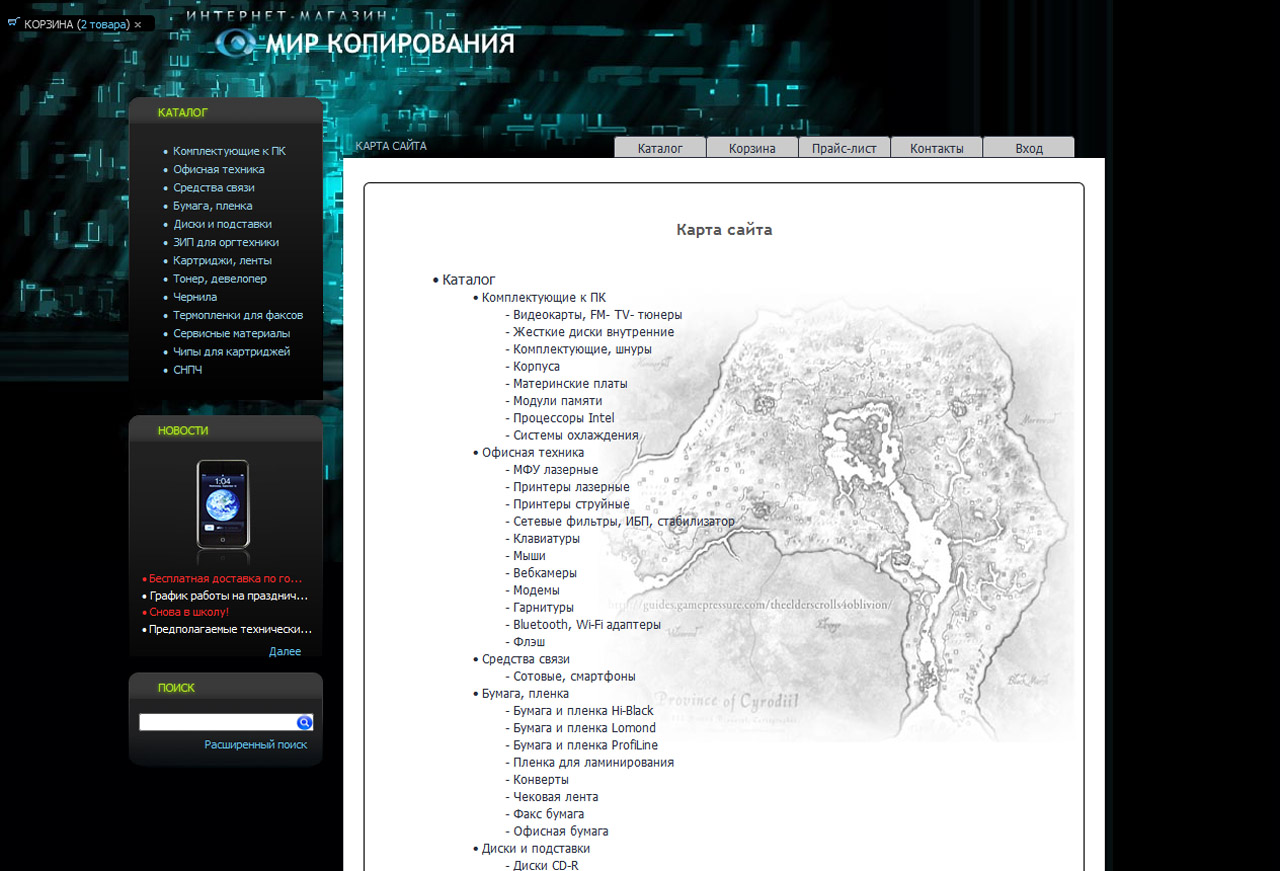Select Диски и подставки in sidebar catalog
Viewport: 1280px width, 871px height.
pos(222,224)
